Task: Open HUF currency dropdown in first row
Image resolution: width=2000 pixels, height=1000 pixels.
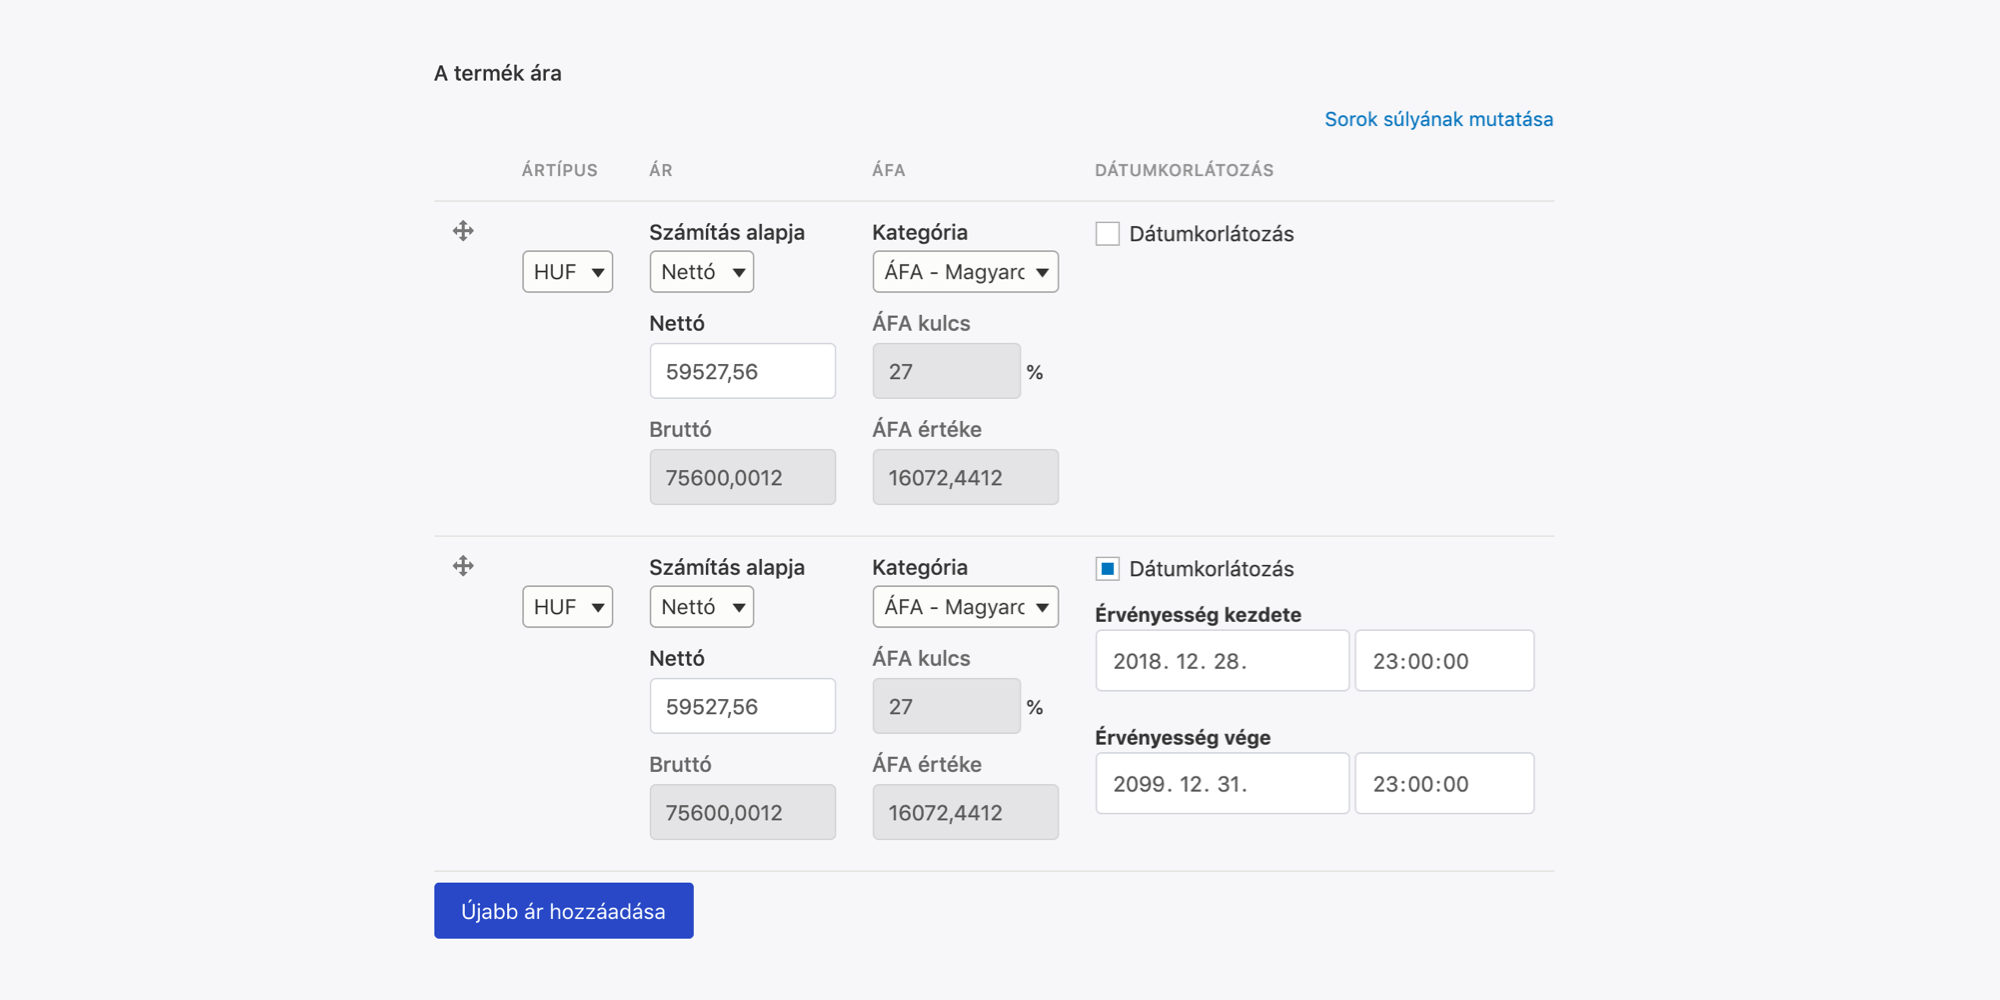Action: click(567, 272)
